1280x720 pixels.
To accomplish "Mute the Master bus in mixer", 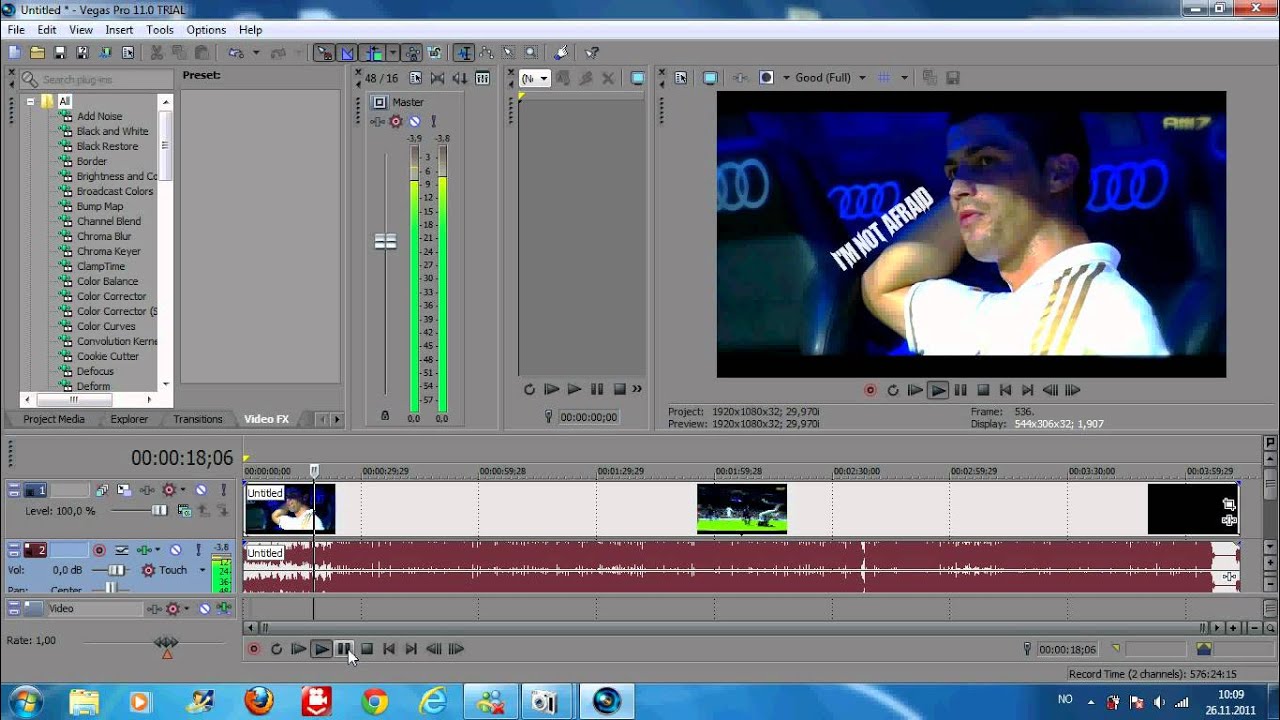I will click(414, 121).
